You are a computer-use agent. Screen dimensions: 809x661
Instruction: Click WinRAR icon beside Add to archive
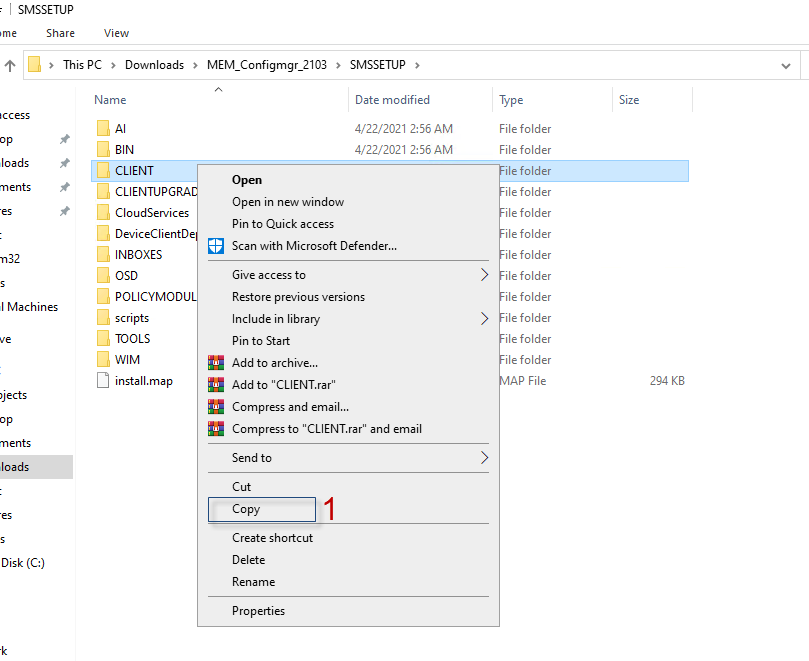pos(216,363)
